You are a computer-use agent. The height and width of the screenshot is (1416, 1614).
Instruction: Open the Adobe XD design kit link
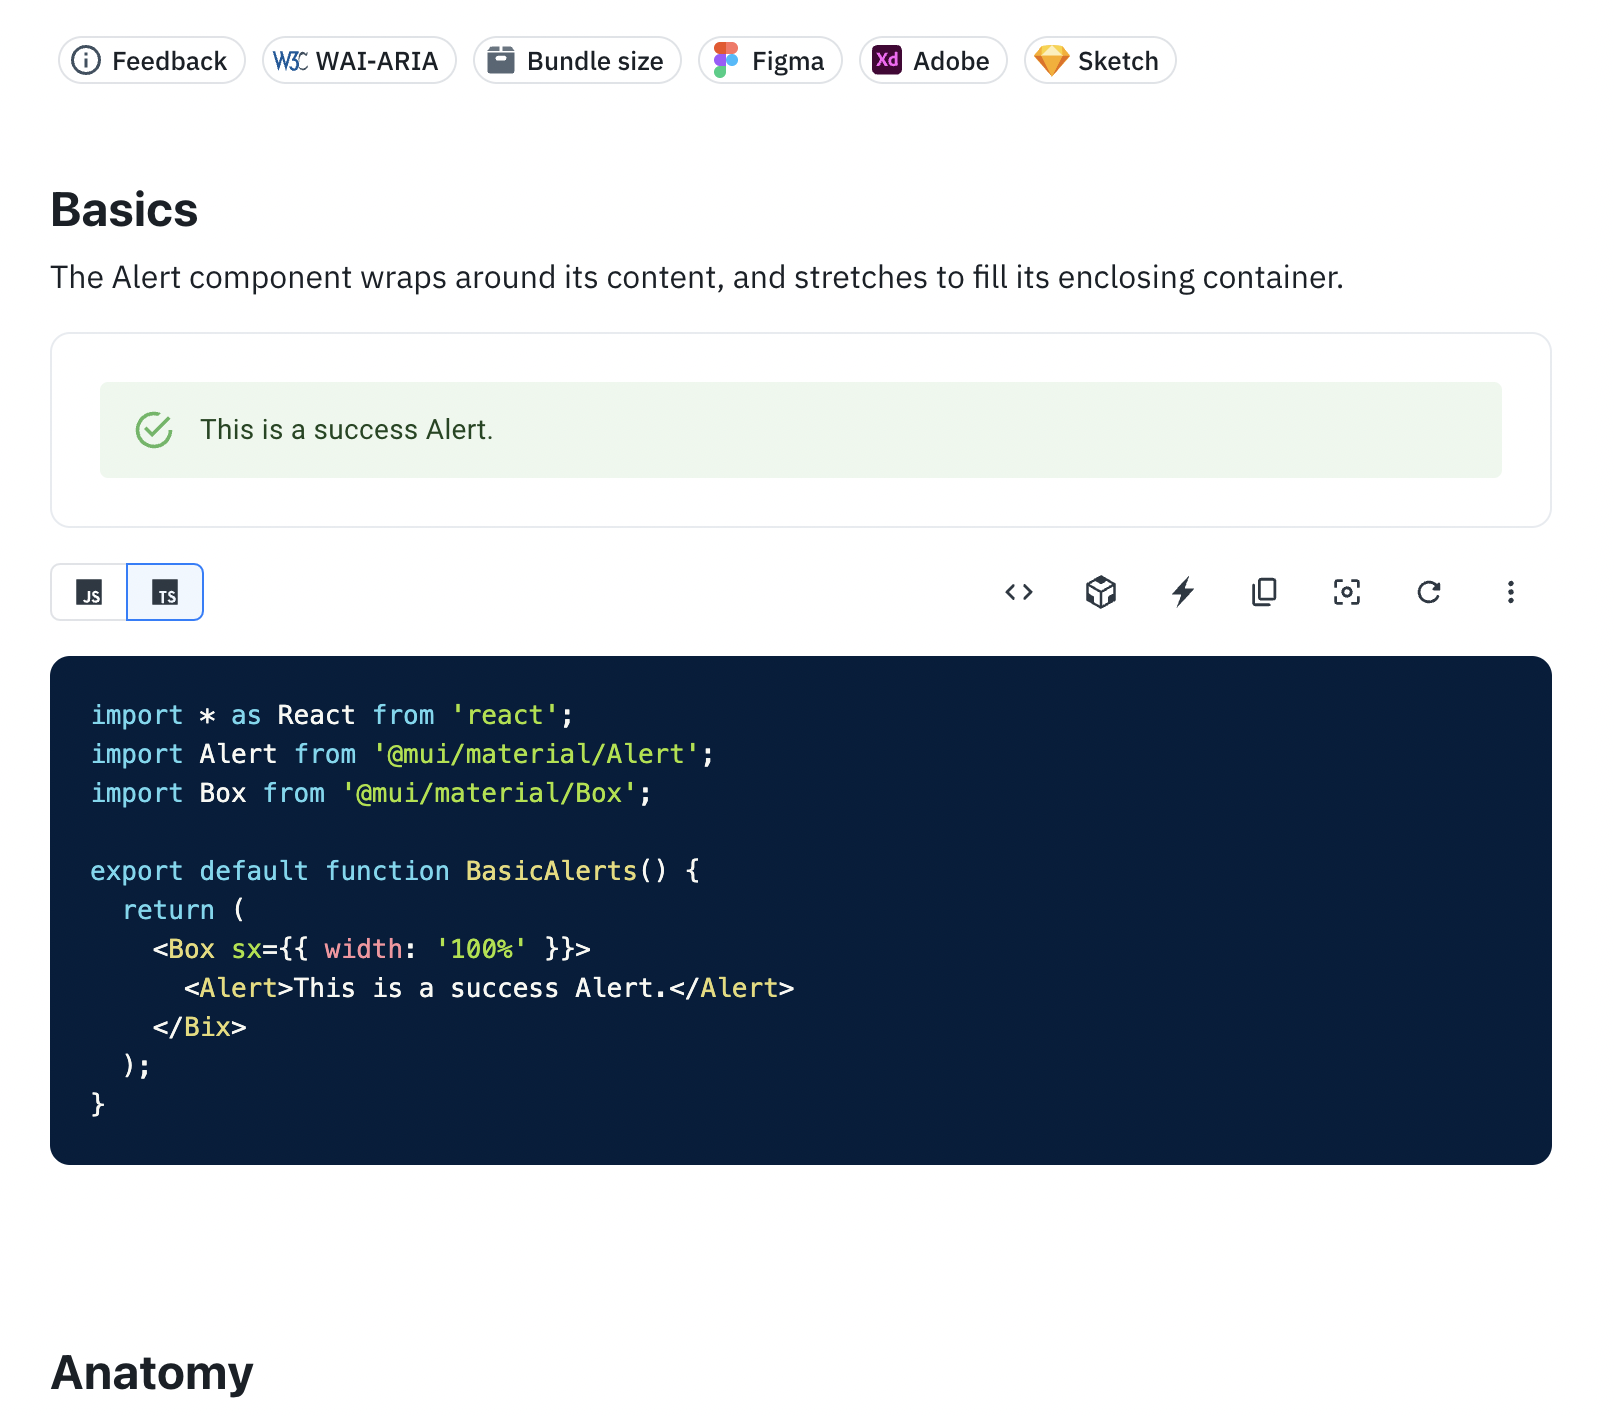(932, 60)
